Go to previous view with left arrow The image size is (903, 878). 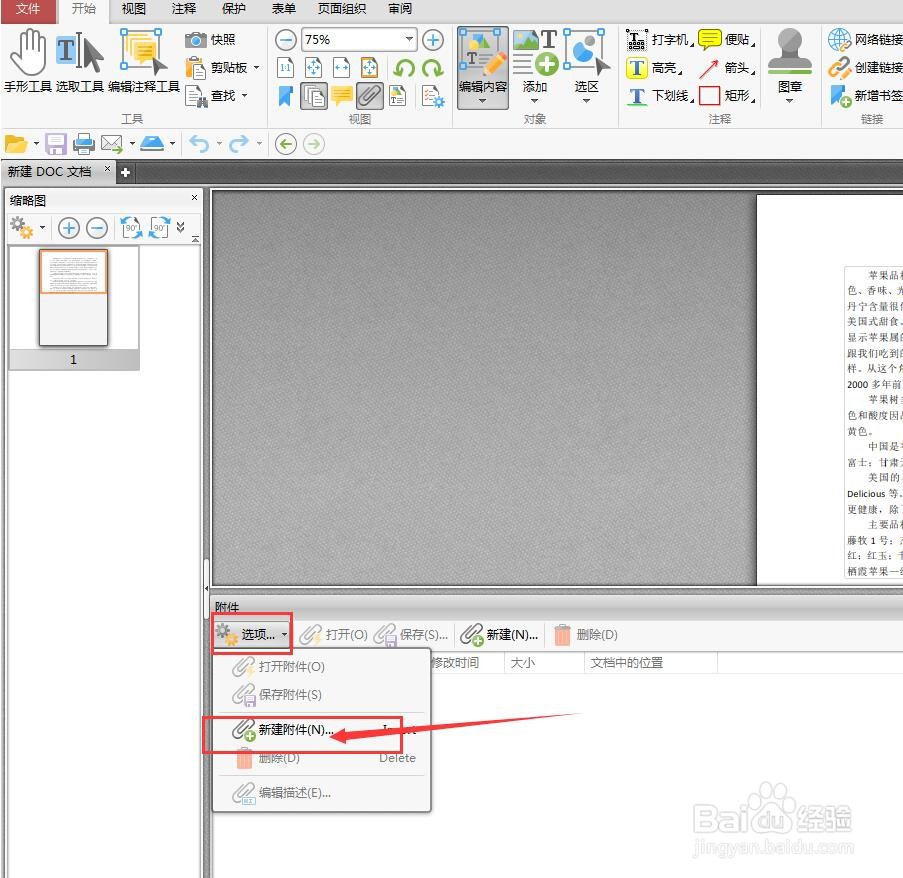tap(286, 143)
